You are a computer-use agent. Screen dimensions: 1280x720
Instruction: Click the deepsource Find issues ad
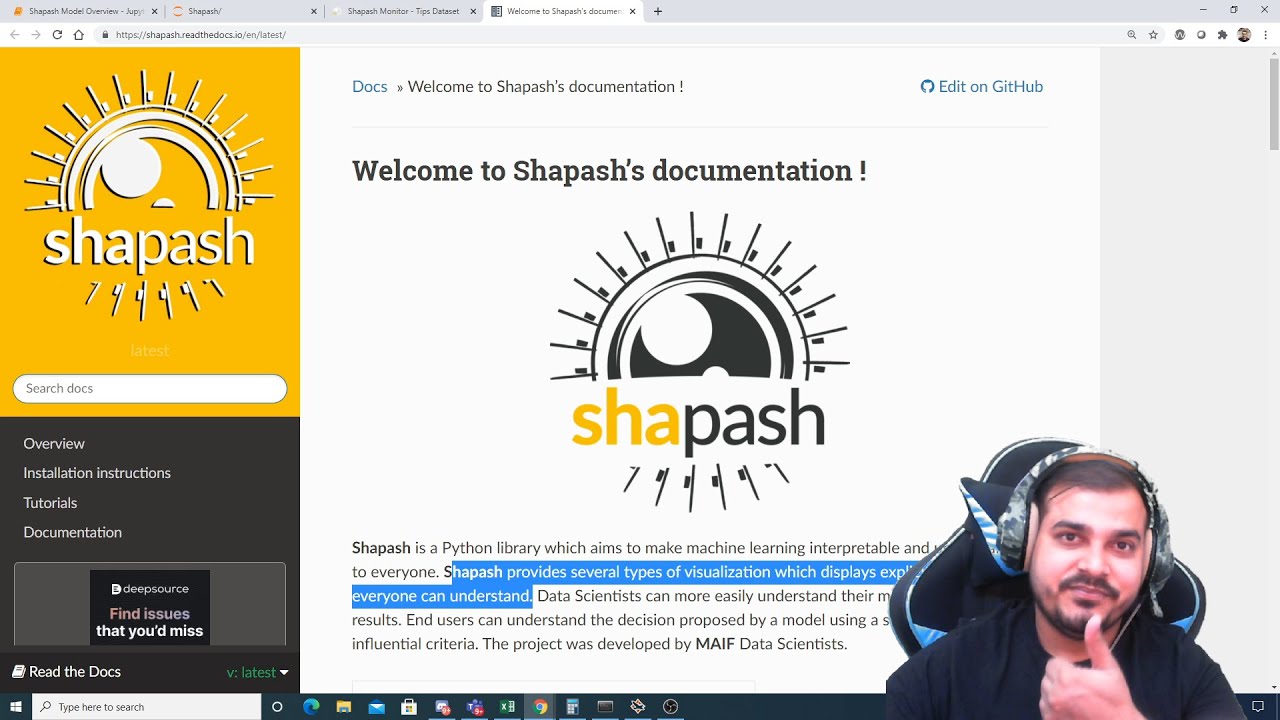150,606
